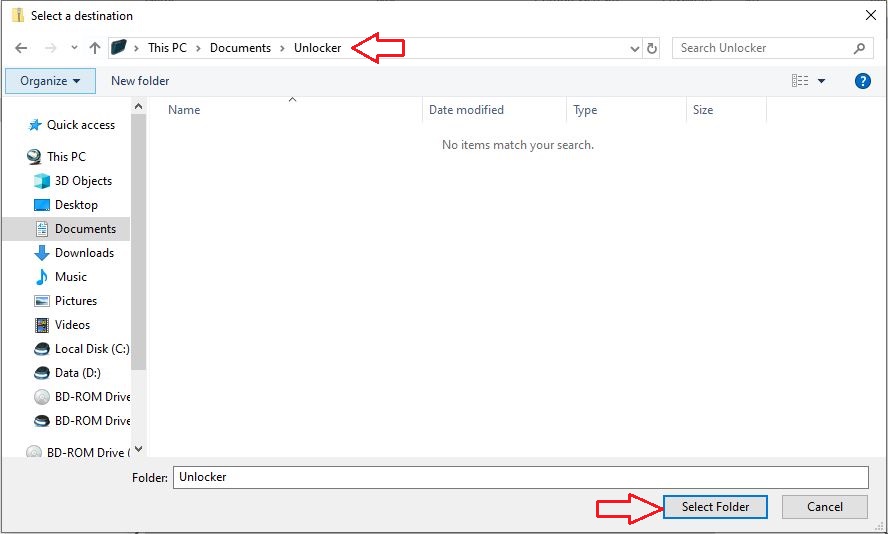Open the view options dropdown arrow

[x=822, y=81]
